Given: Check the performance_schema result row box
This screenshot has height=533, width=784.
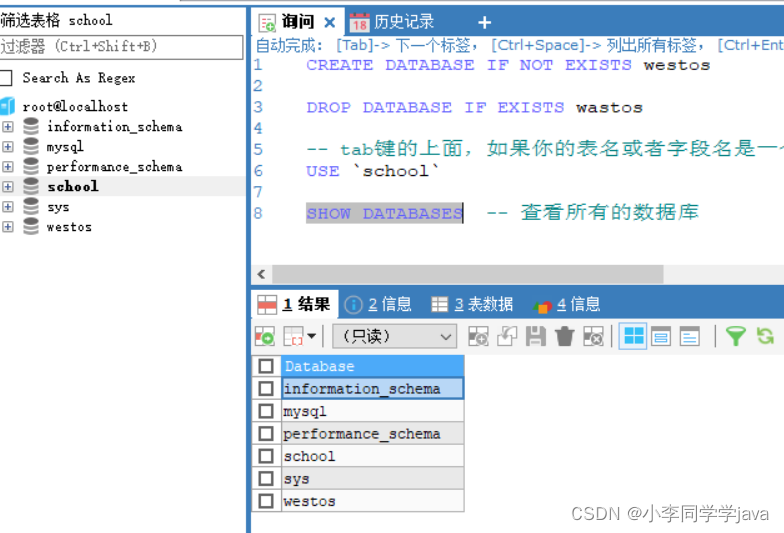Looking at the screenshot, I should click(266, 434).
